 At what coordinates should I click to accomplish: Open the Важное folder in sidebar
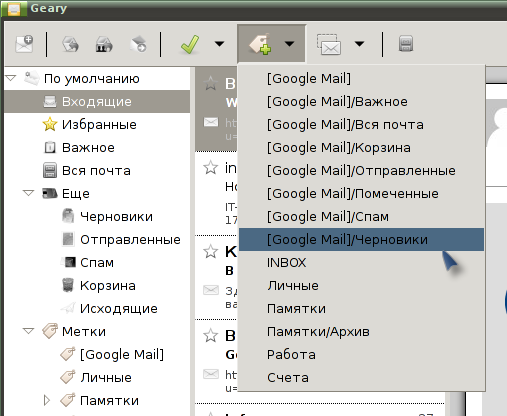click(97, 147)
